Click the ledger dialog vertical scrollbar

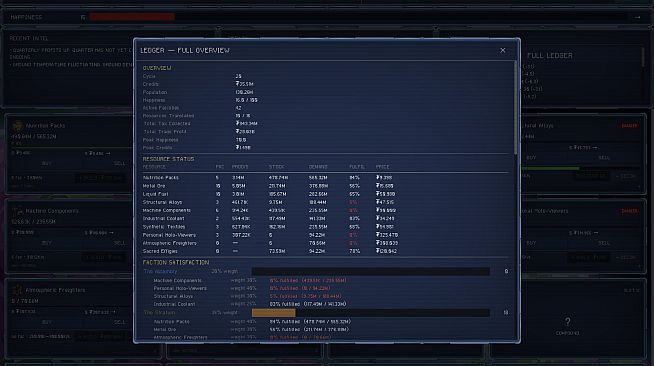point(515,108)
